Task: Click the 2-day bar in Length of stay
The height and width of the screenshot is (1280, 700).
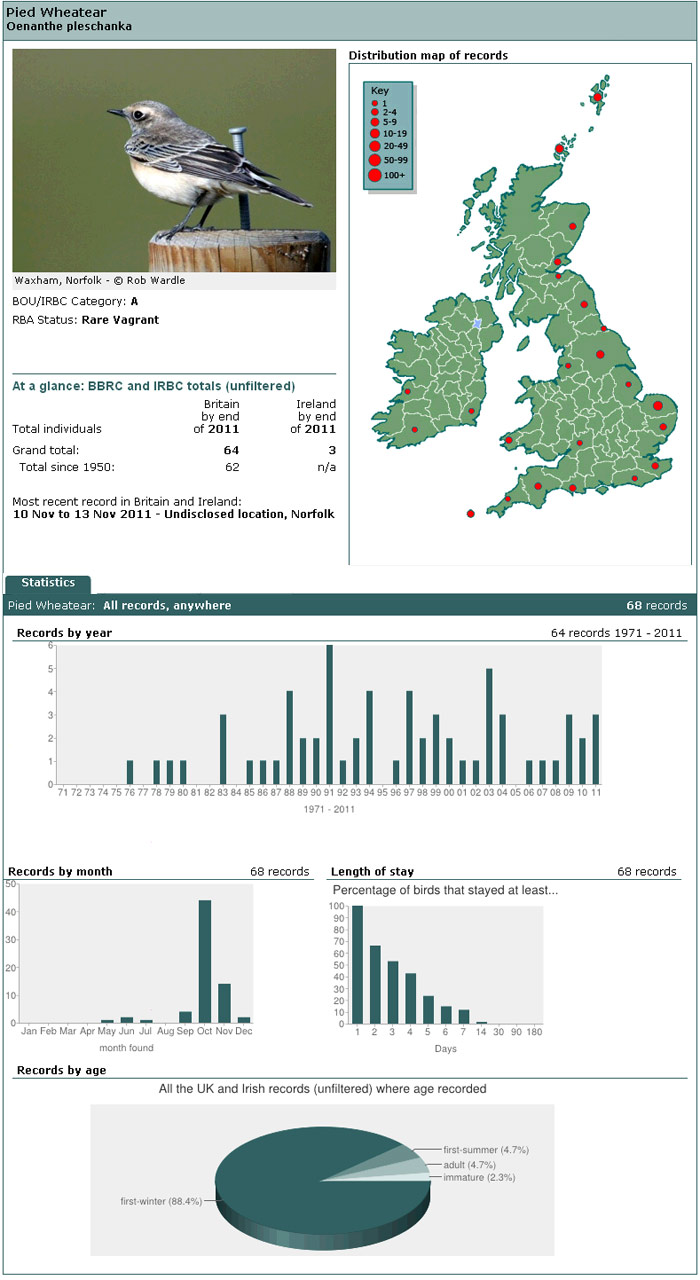Action: [x=375, y=985]
